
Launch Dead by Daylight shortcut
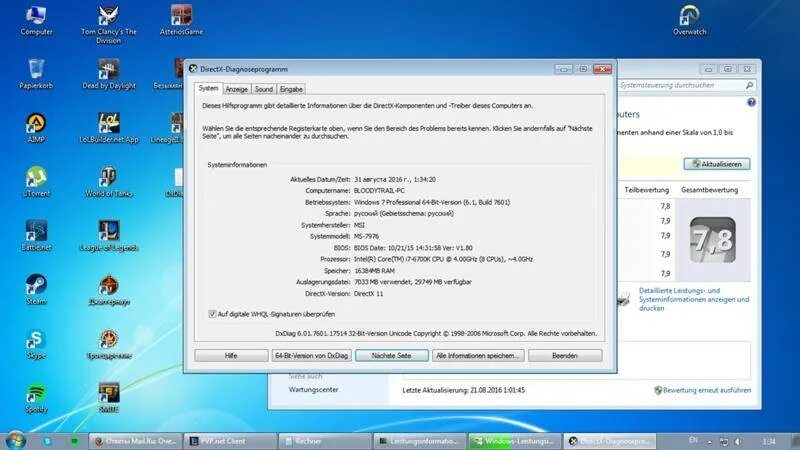coord(109,74)
